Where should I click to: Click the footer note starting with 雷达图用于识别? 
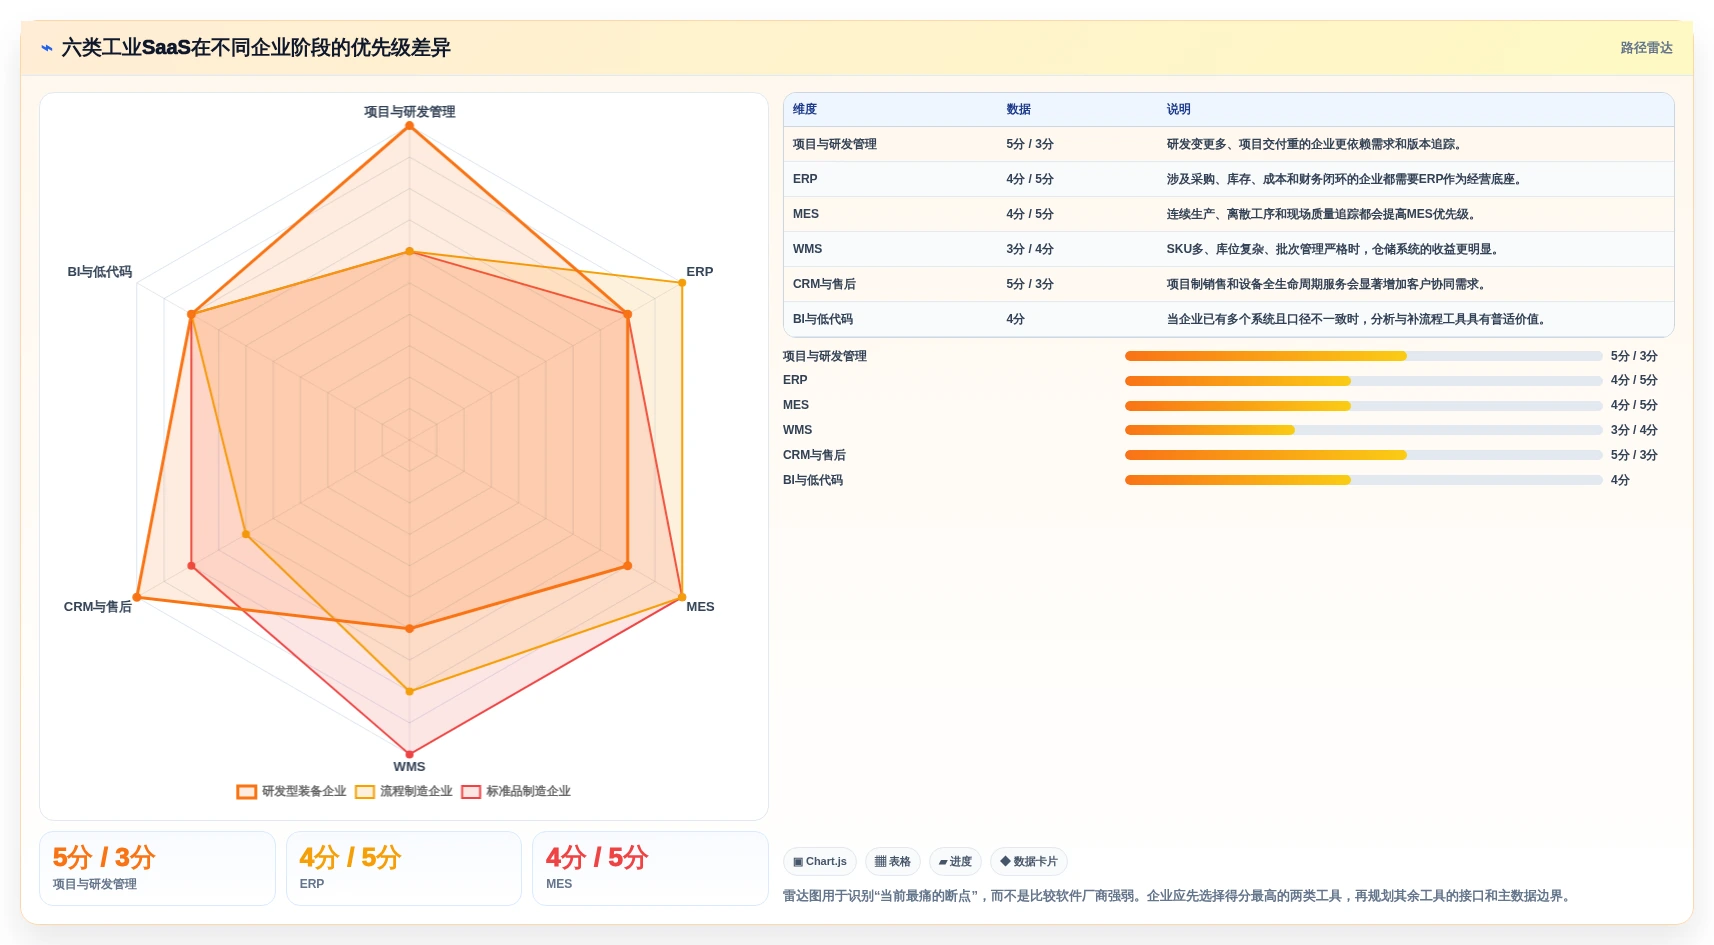(1179, 896)
